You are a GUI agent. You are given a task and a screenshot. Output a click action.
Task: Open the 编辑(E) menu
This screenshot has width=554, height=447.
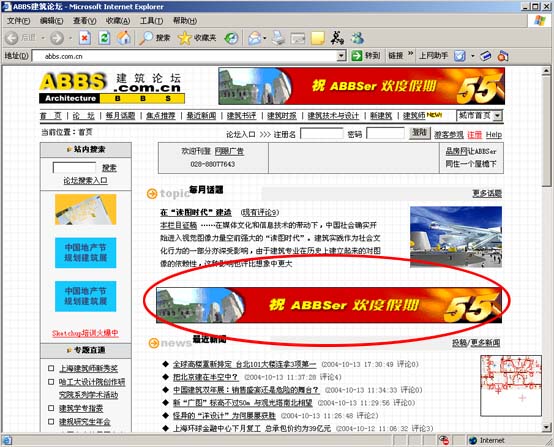(x=51, y=21)
